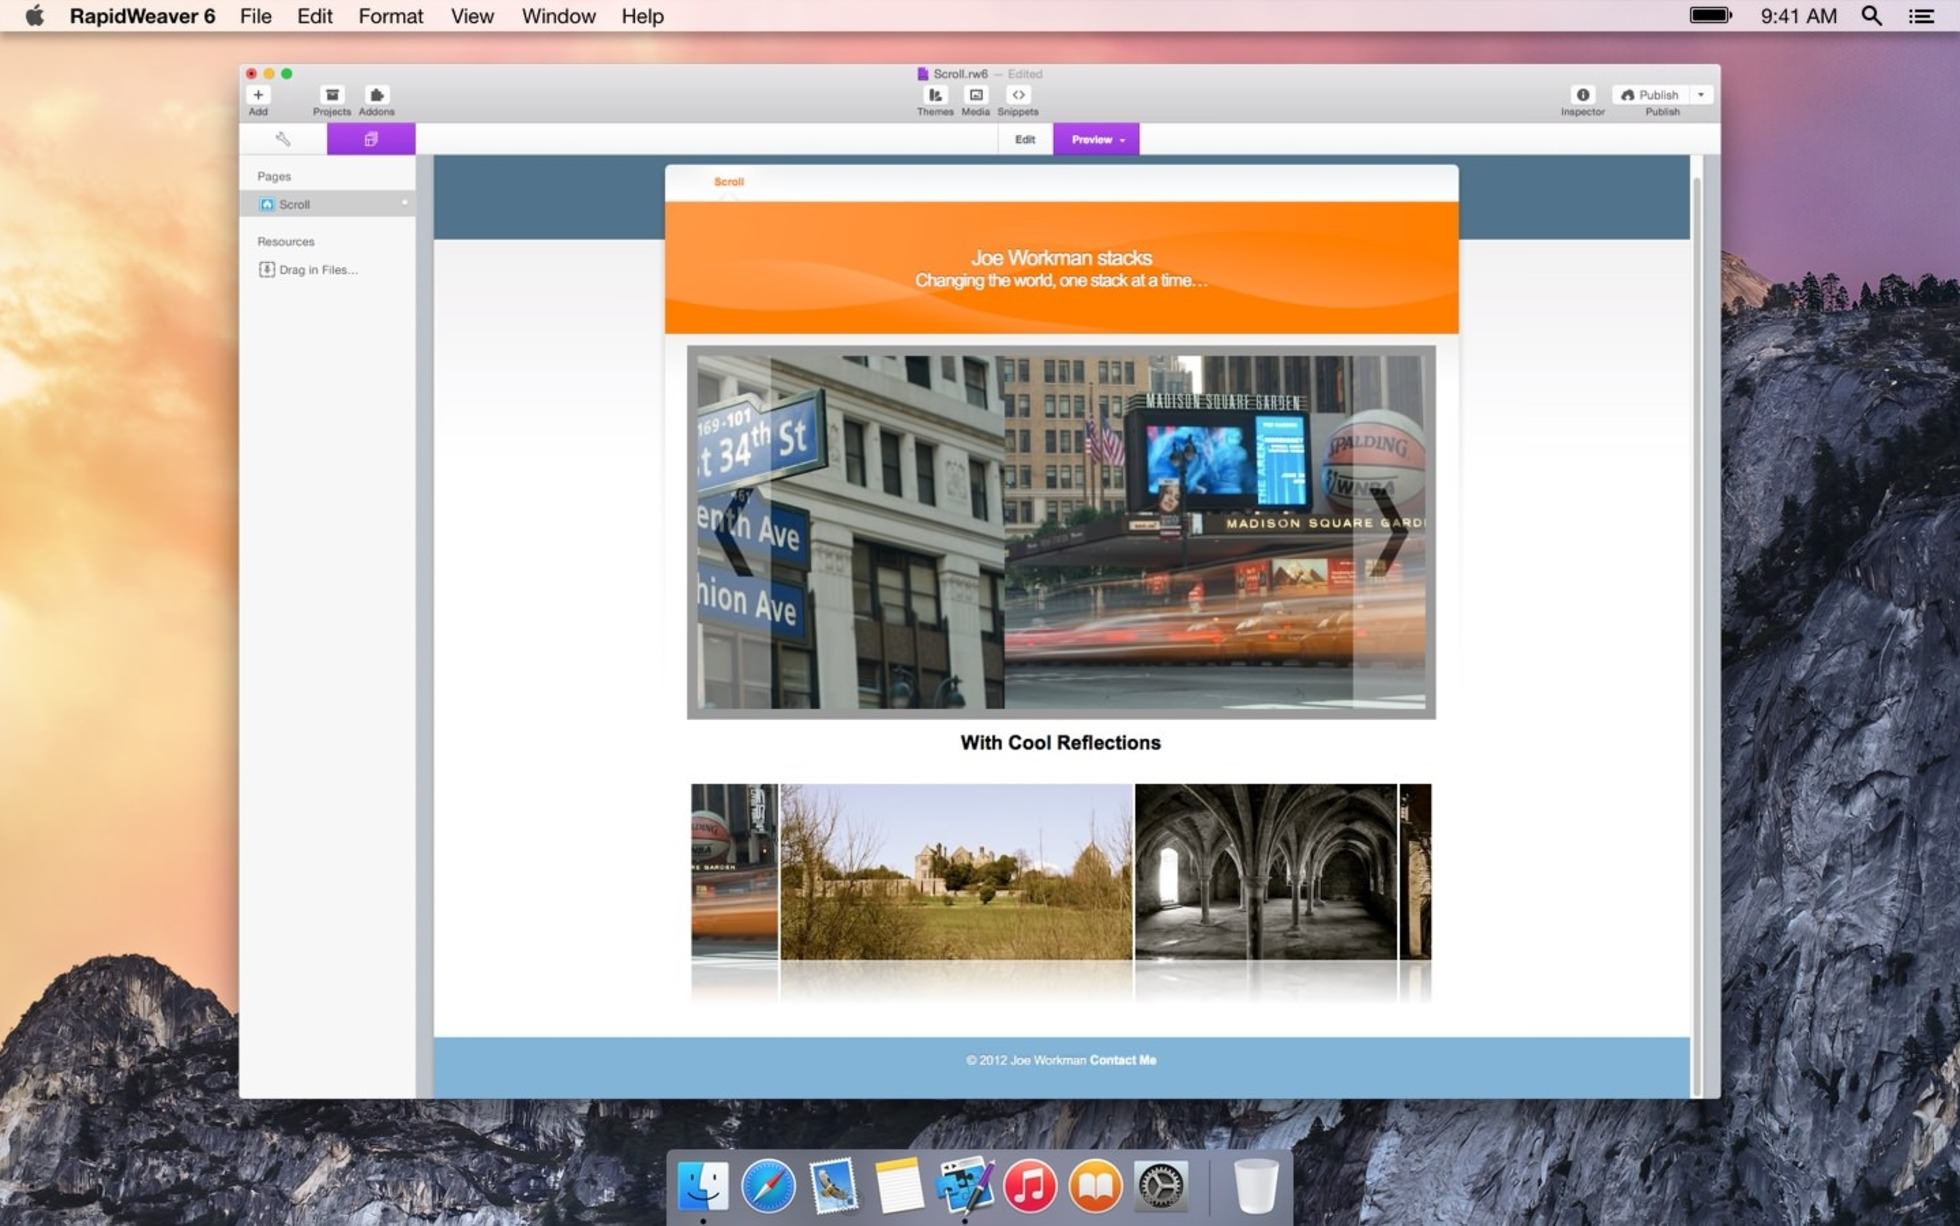Open Finder from the Dock

[x=703, y=1186]
